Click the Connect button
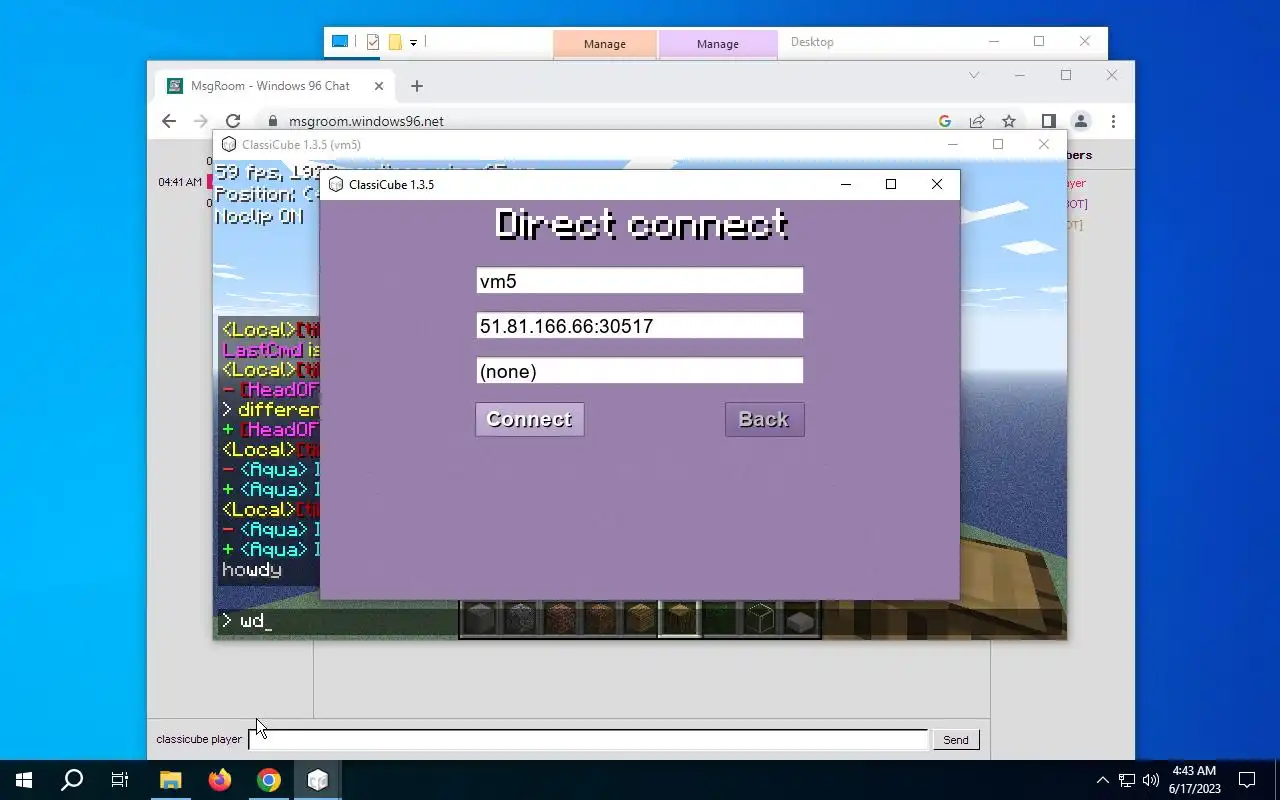The image size is (1280, 800). click(530, 419)
